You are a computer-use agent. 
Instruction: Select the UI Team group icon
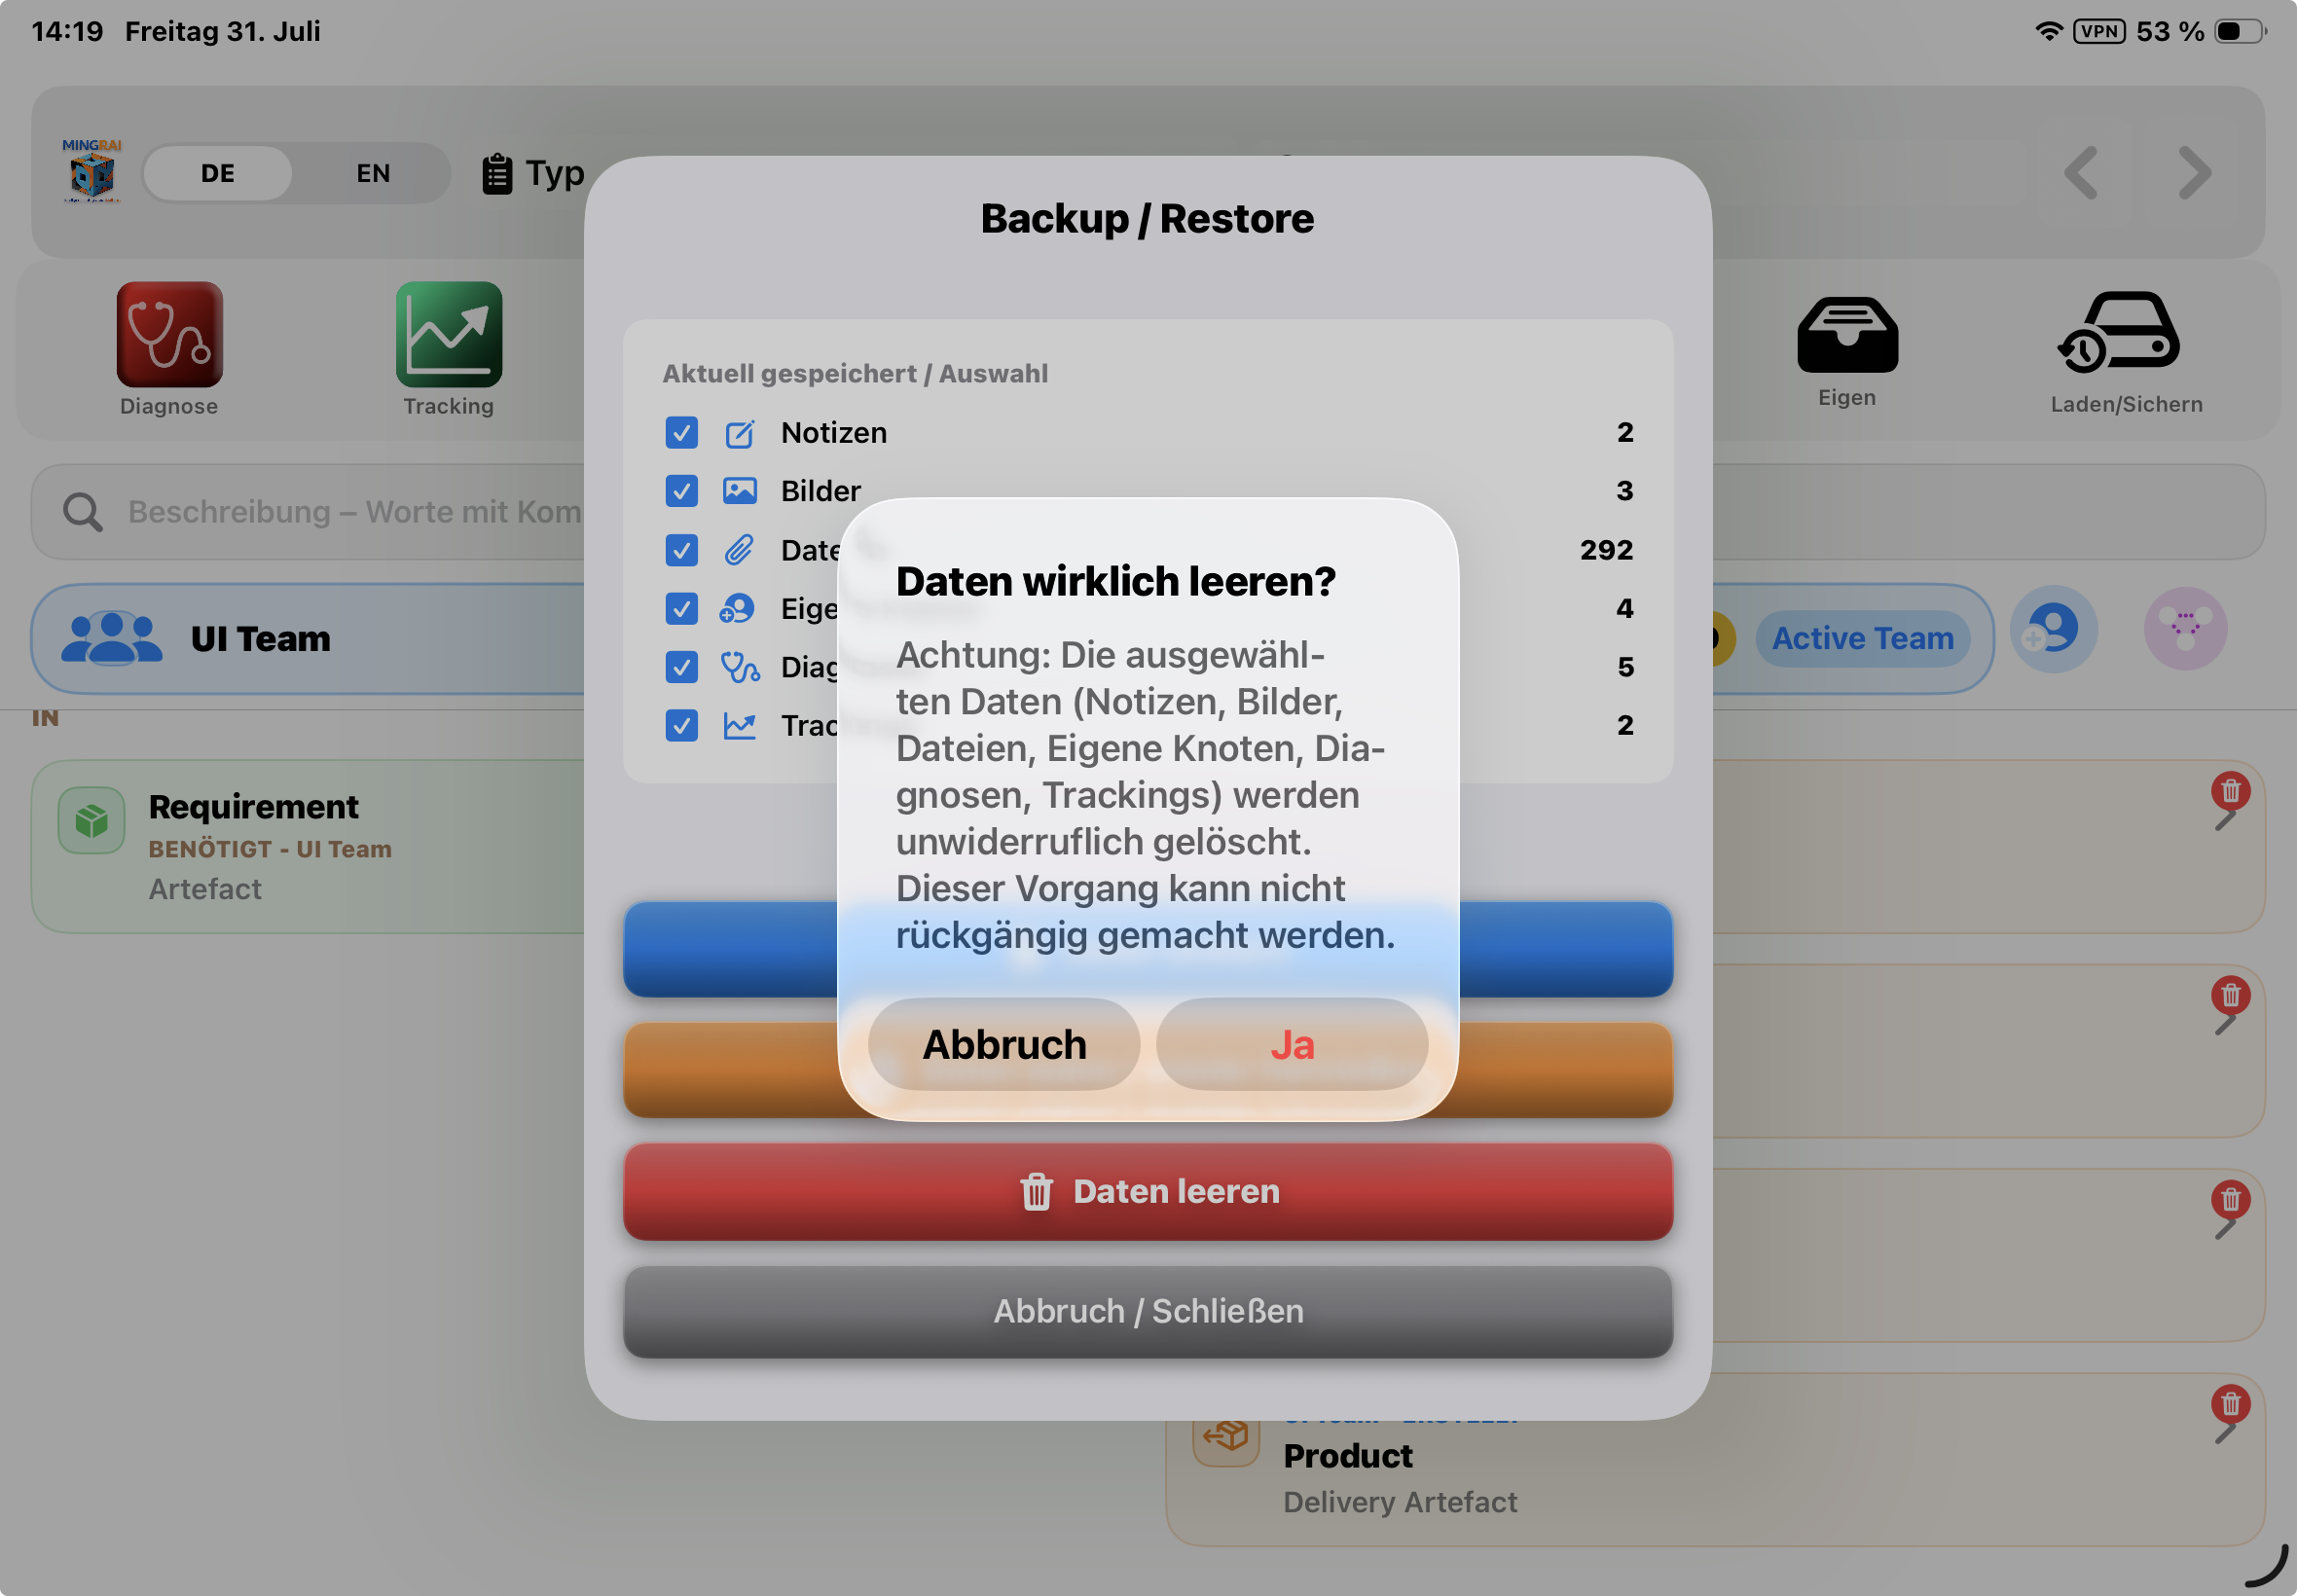111,638
